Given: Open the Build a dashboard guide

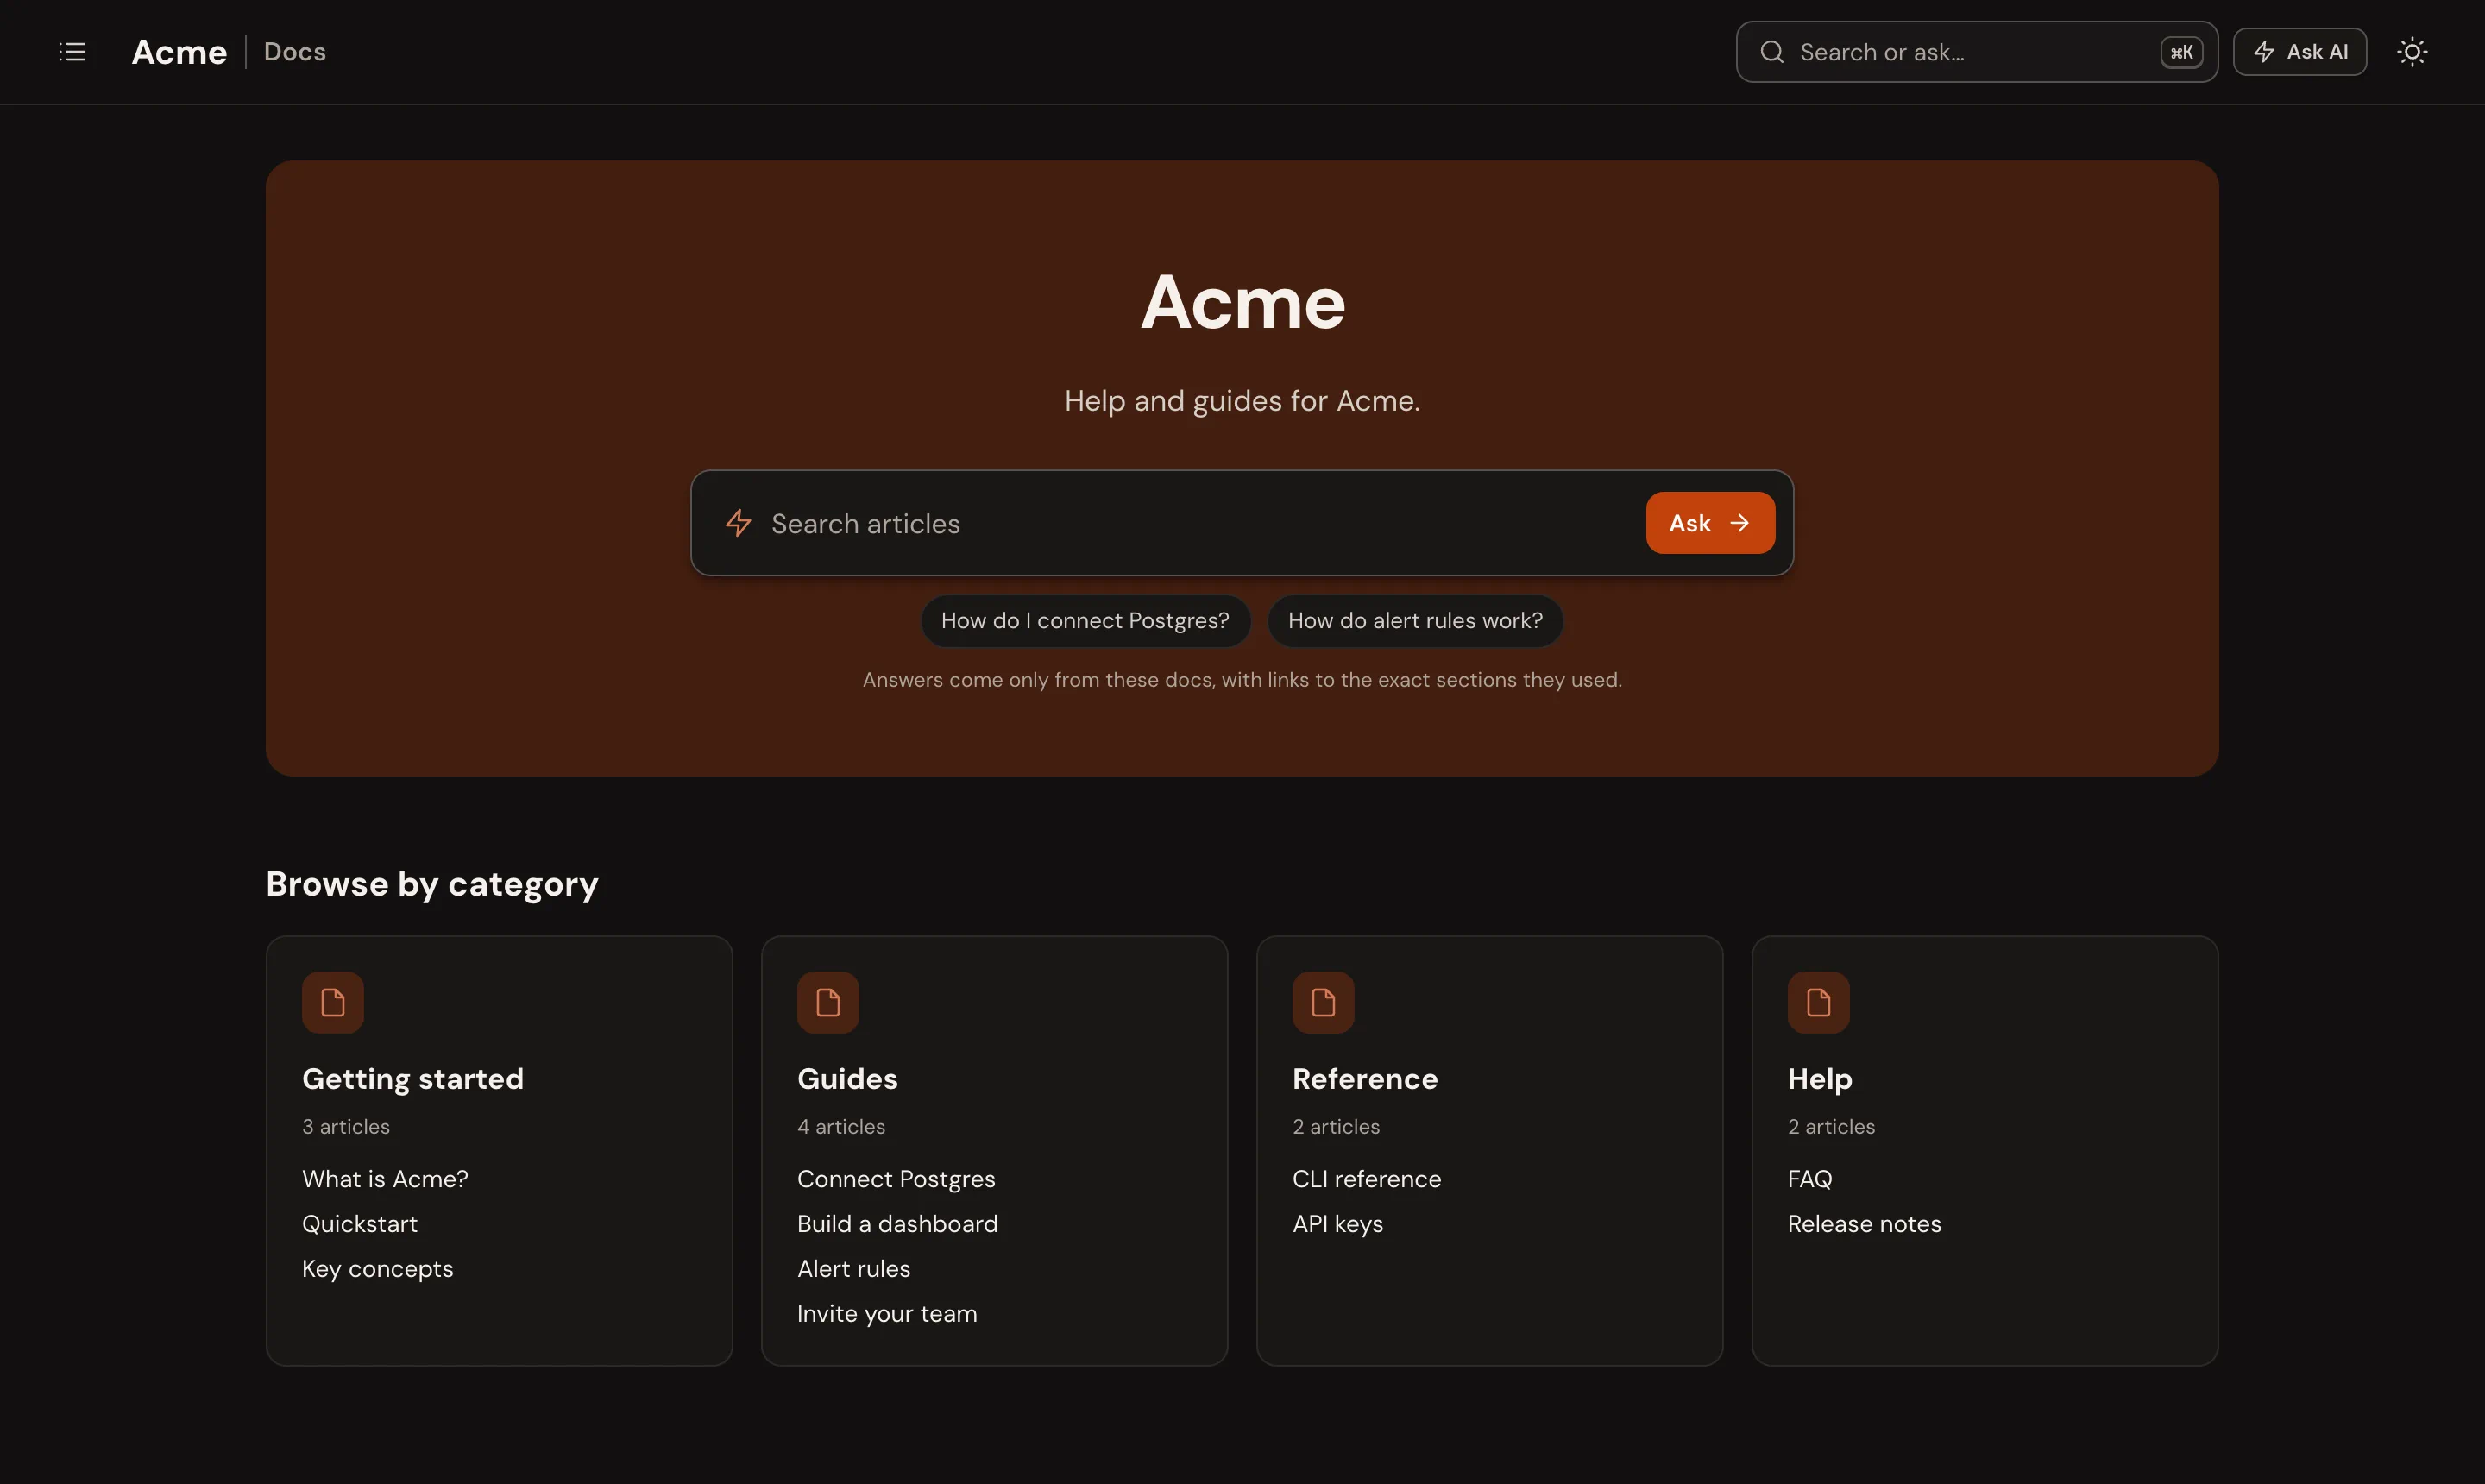Looking at the screenshot, I should [897, 1224].
